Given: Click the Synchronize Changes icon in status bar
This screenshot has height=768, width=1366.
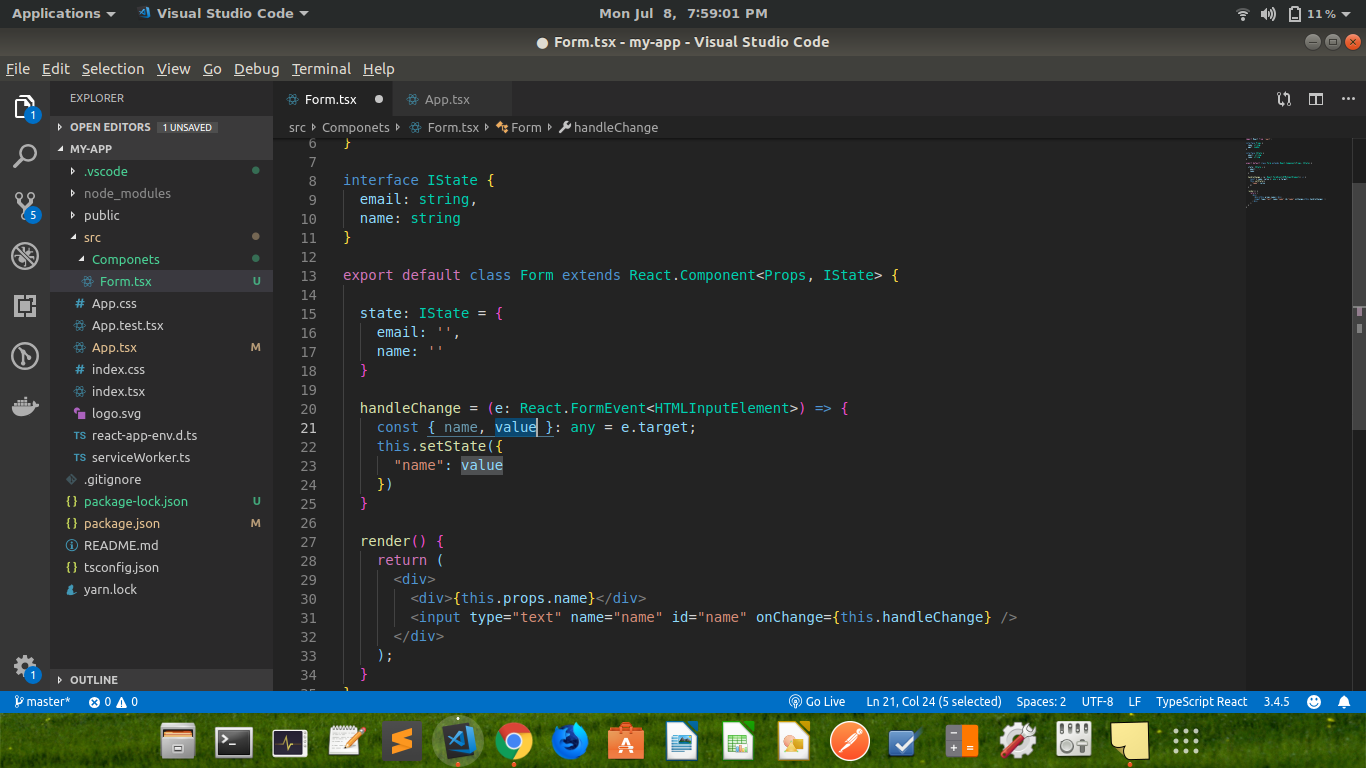Looking at the screenshot, I should [x=1284, y=99].
